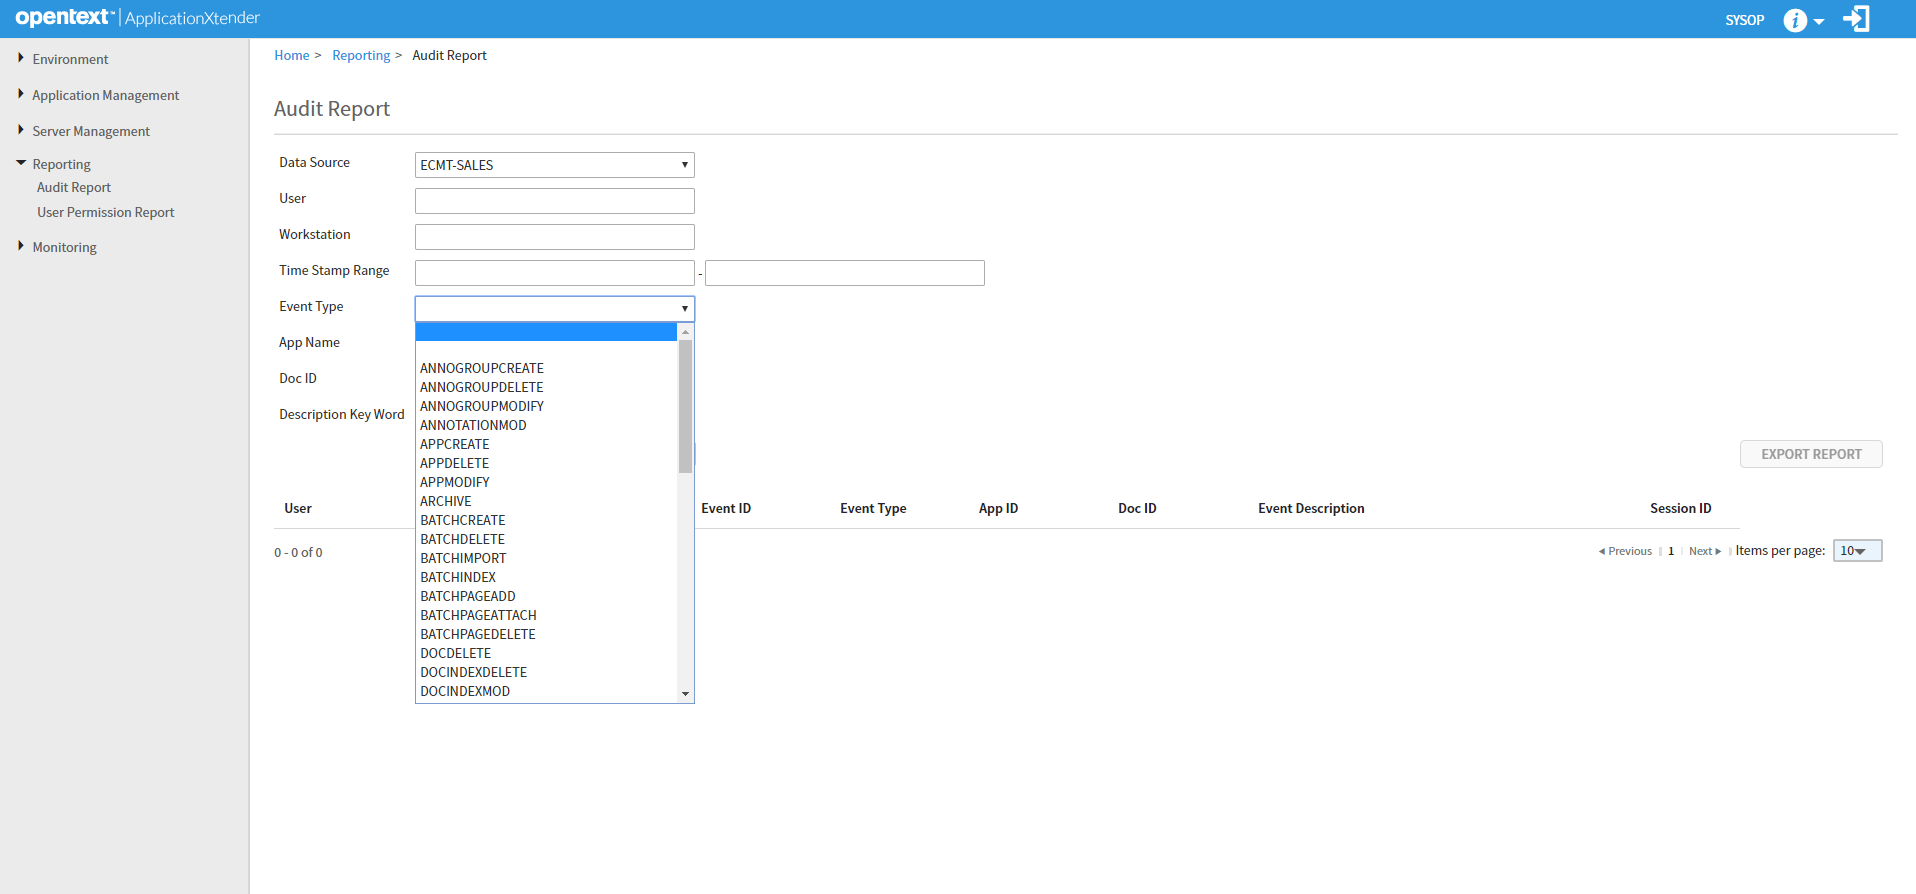Viewport: 1916px width, 894px height.
Task: Click the User input field
Action: coord(555,201)
